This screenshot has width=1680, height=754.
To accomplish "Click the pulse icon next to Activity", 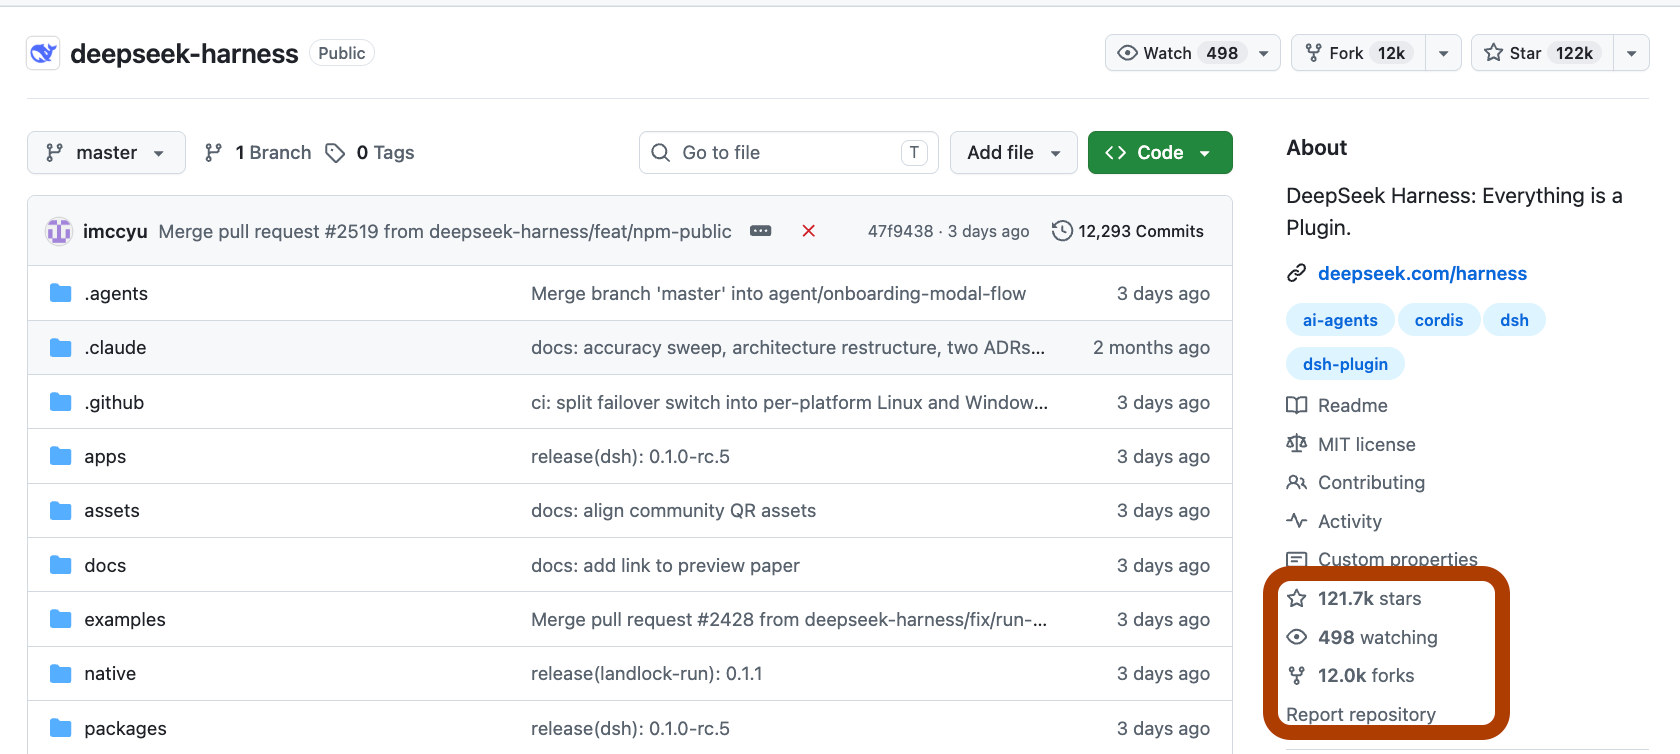I will pyautogui.click(x=1297, y=521).
